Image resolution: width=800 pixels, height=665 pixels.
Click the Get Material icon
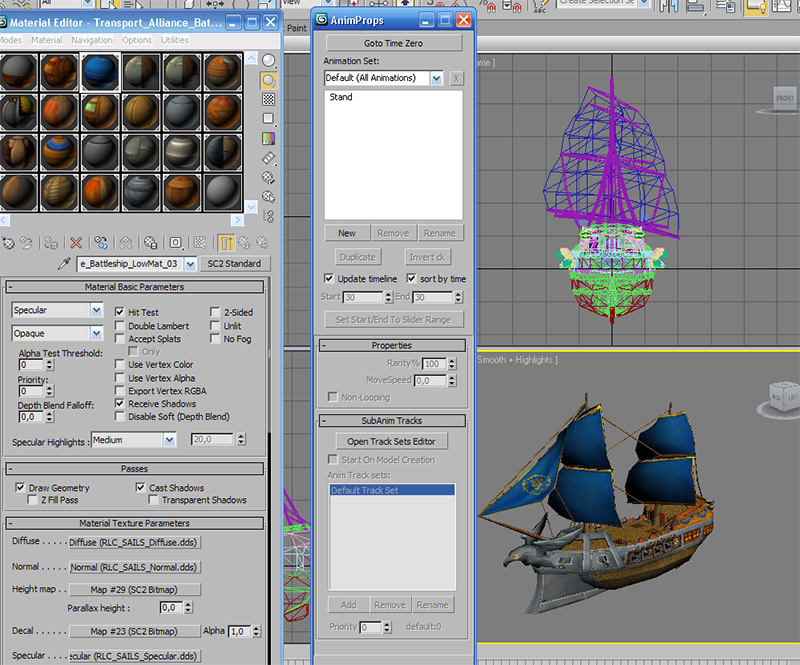pyautogui.click(x=9, y=243)
